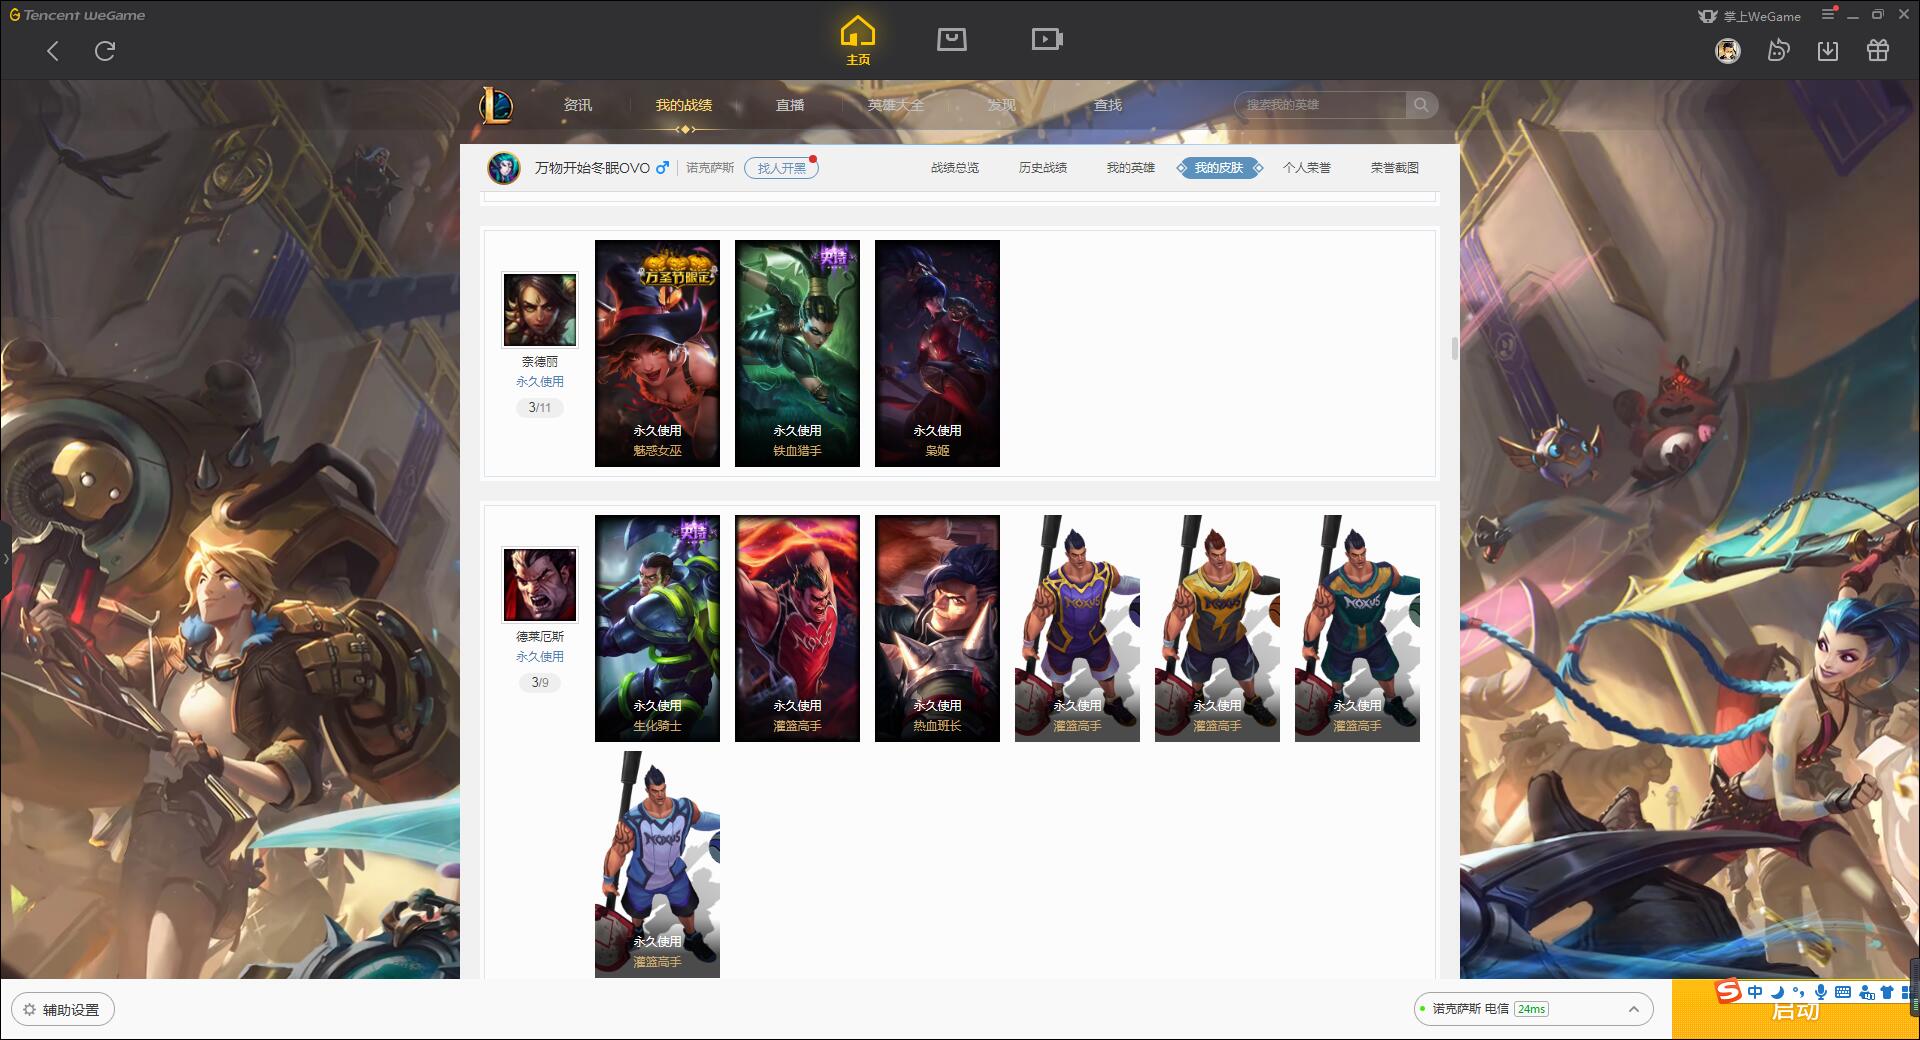Click the League of Legends logo icon
Viewport: 1920px width, 1040px height.
click(x=496, y=105)
